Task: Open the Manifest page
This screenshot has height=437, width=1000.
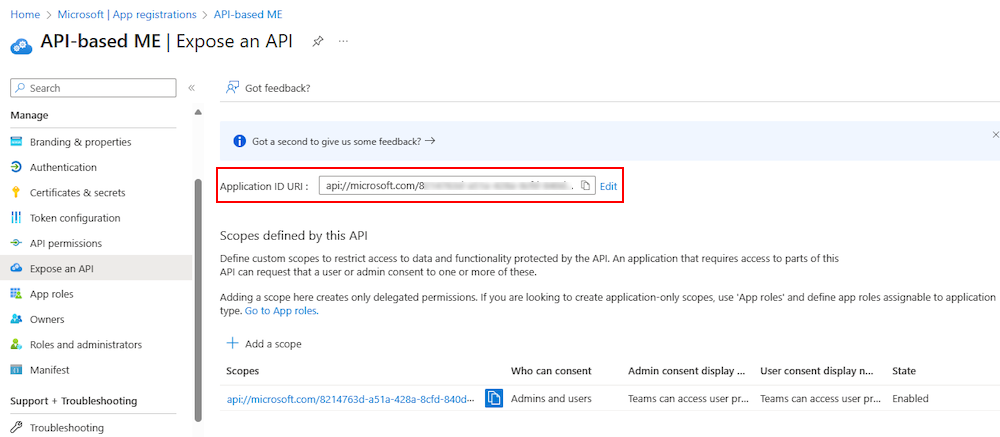Action: (49, 370)
